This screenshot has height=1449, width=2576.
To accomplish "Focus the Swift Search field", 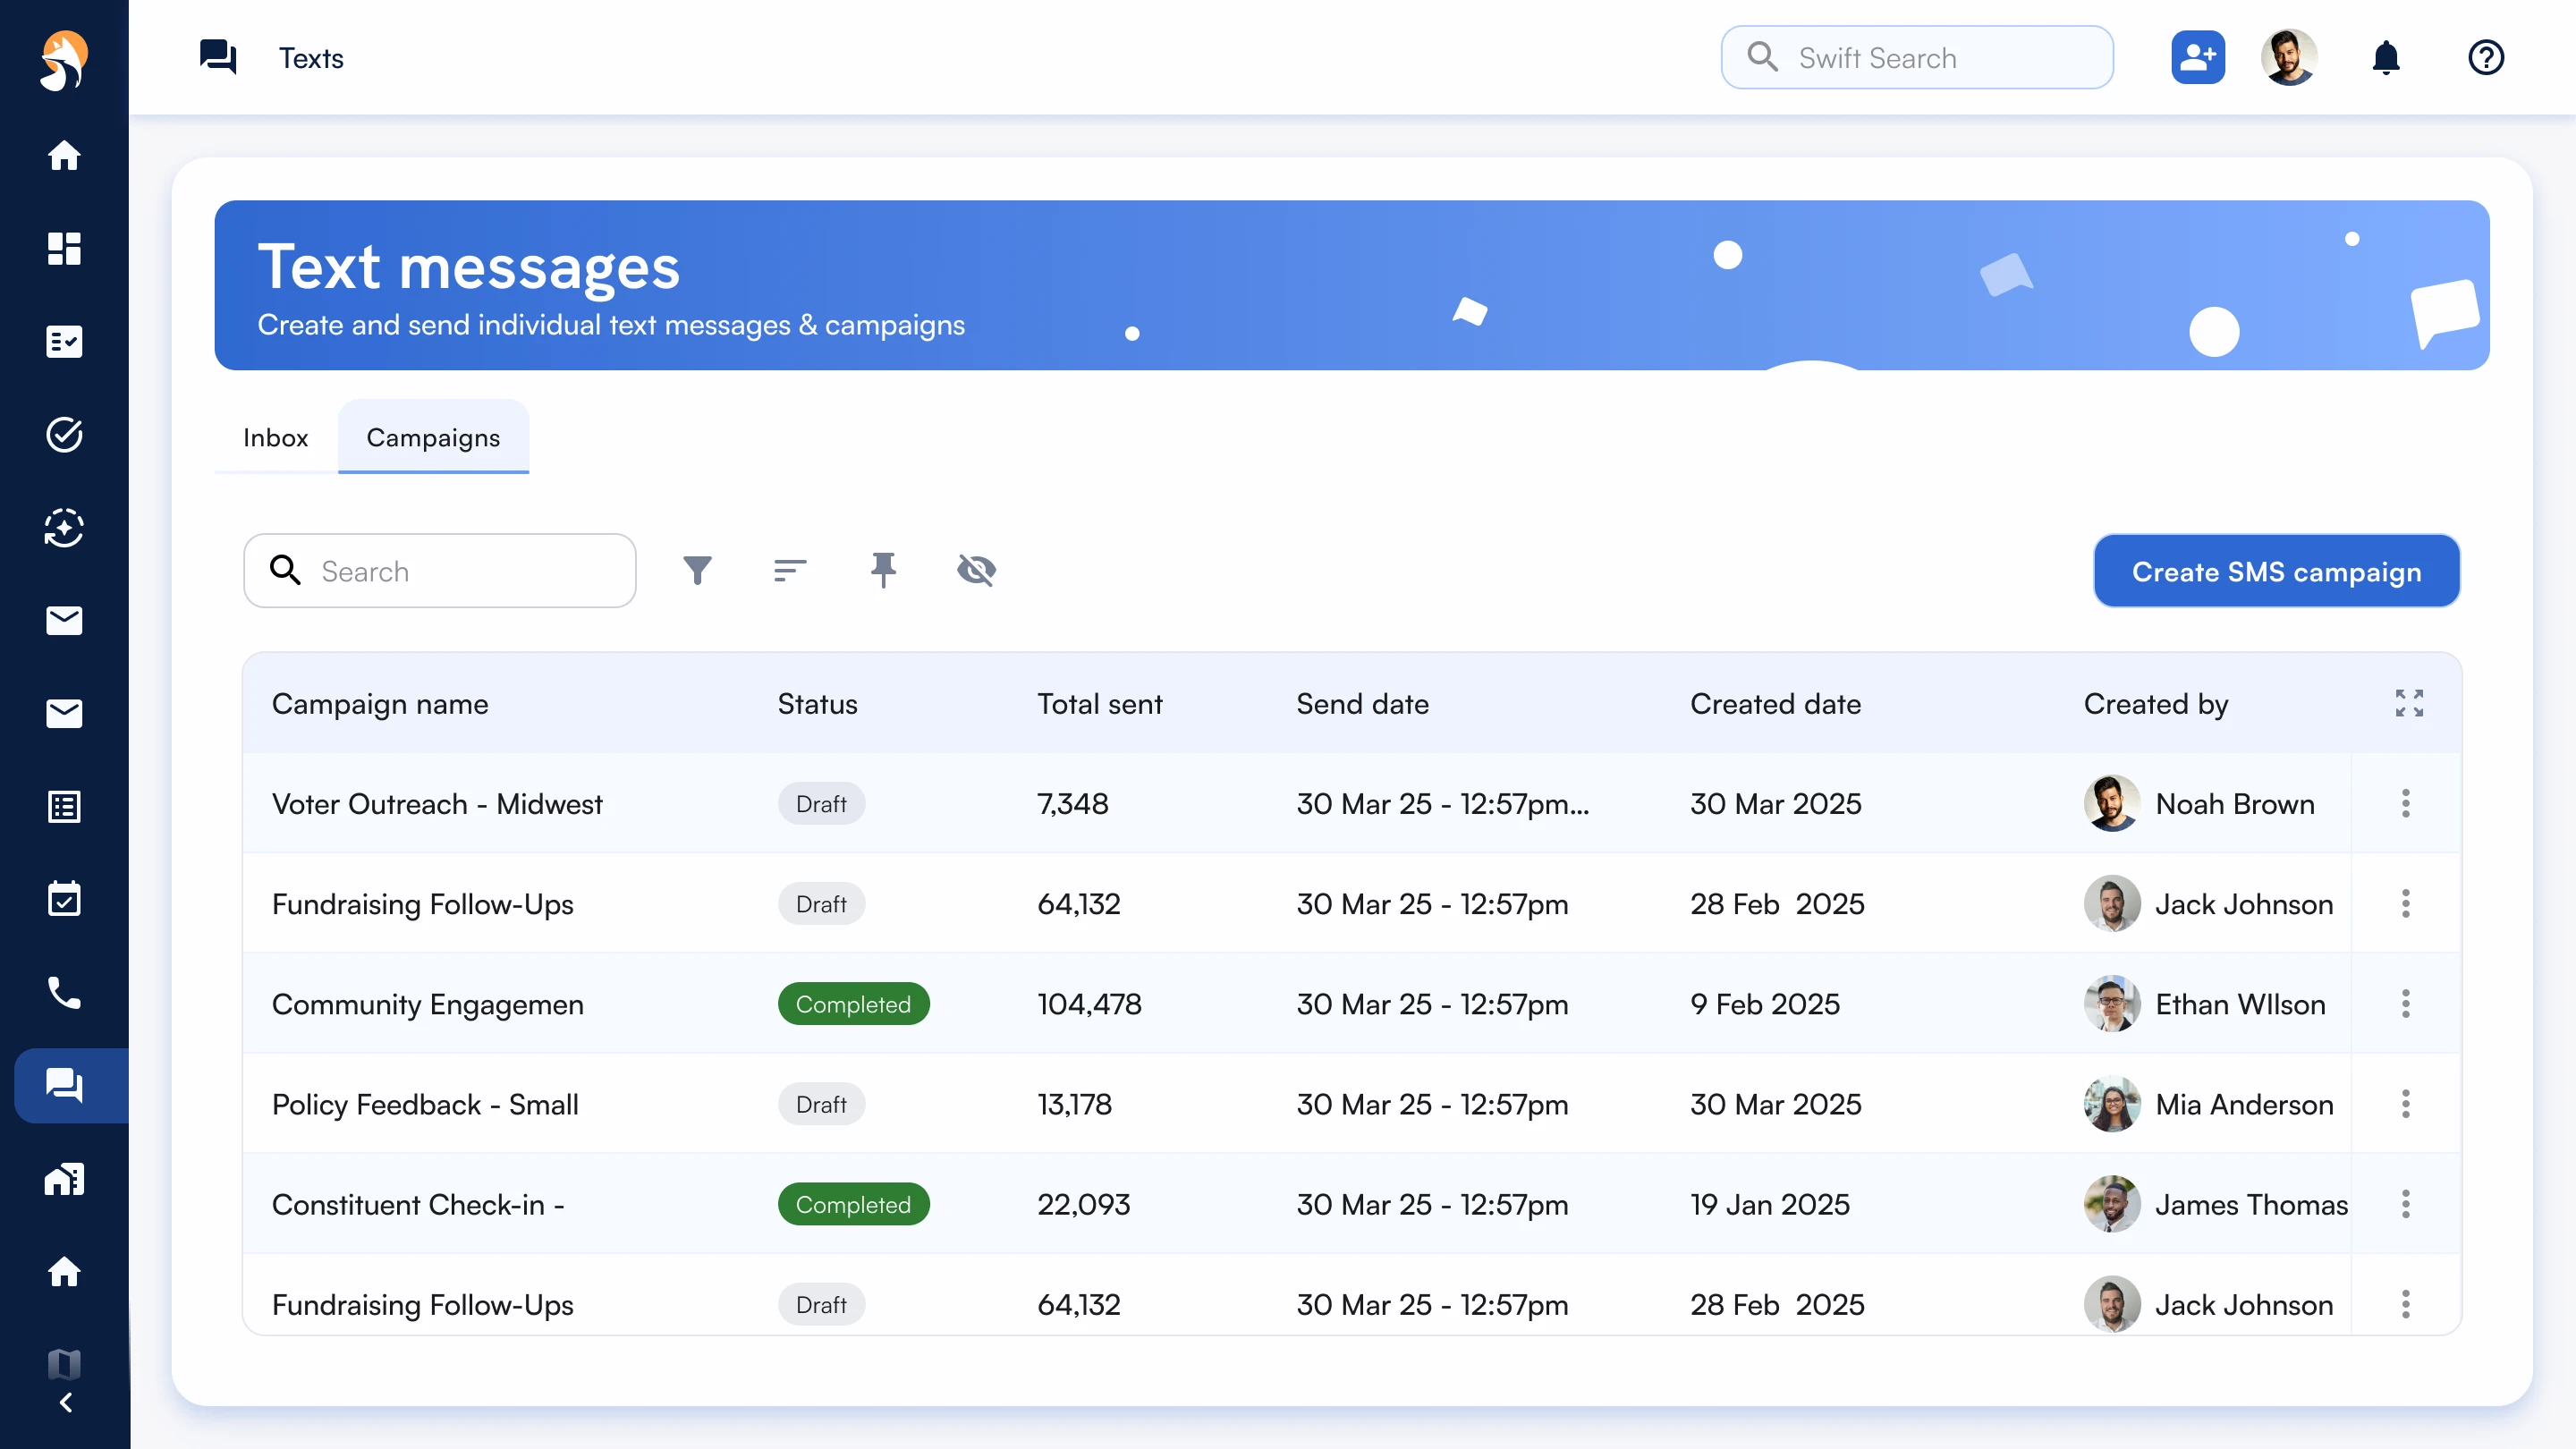I will pos(1916,58).
